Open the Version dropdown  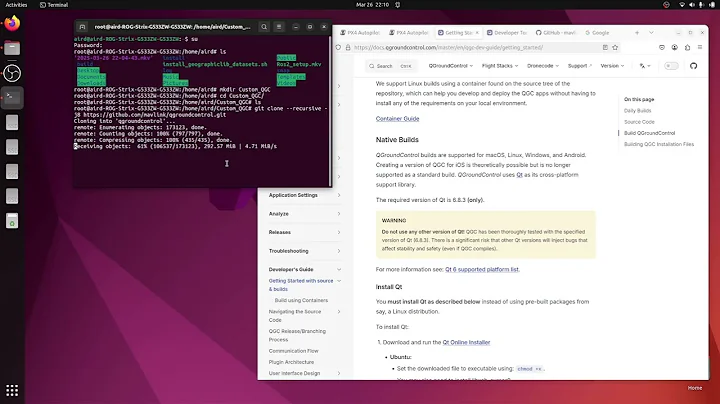coord(613,66)
